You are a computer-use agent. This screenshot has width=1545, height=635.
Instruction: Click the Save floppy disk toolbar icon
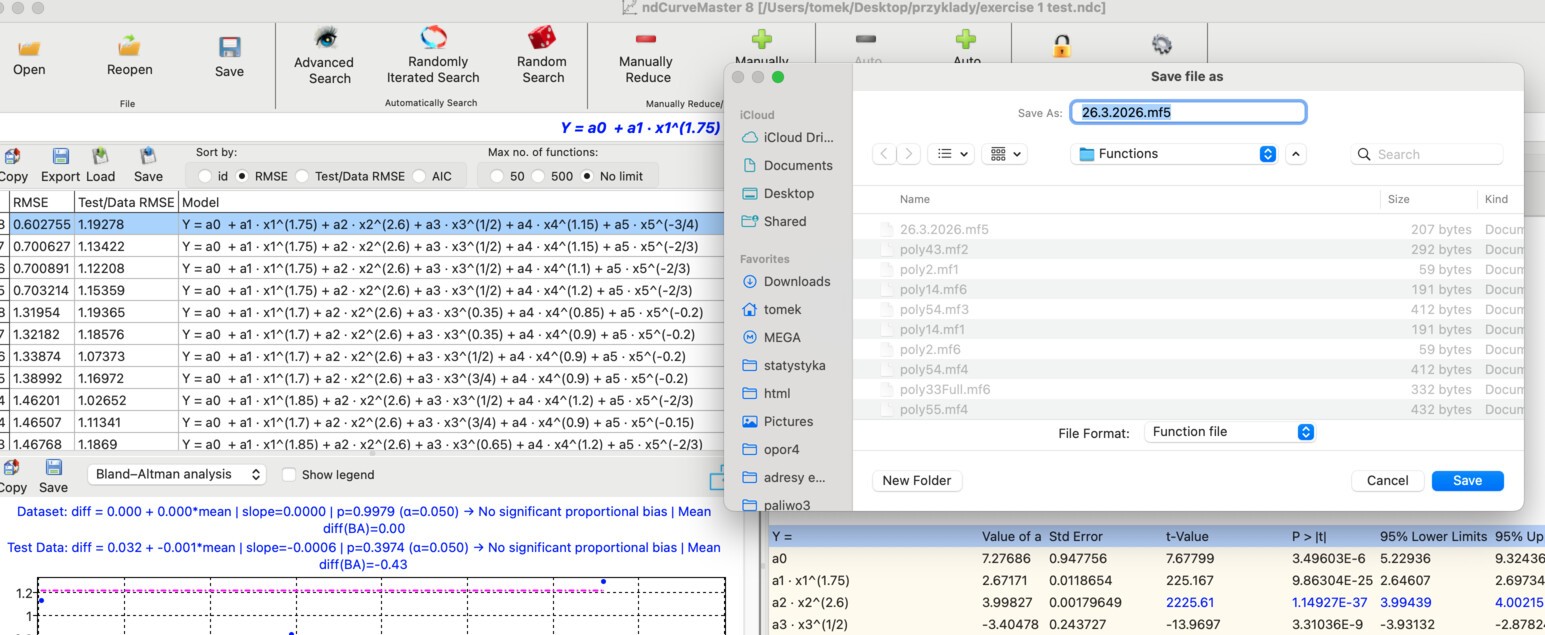click(229, 48)
